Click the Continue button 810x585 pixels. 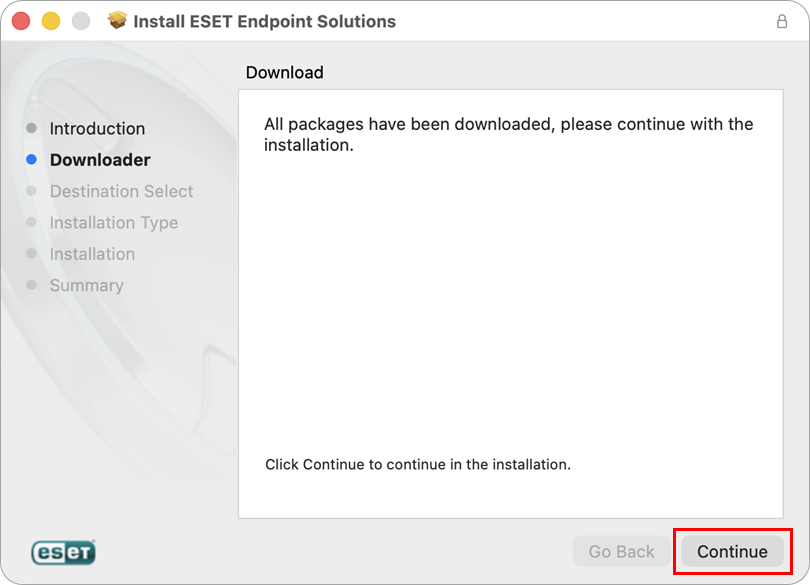[732, 551]
